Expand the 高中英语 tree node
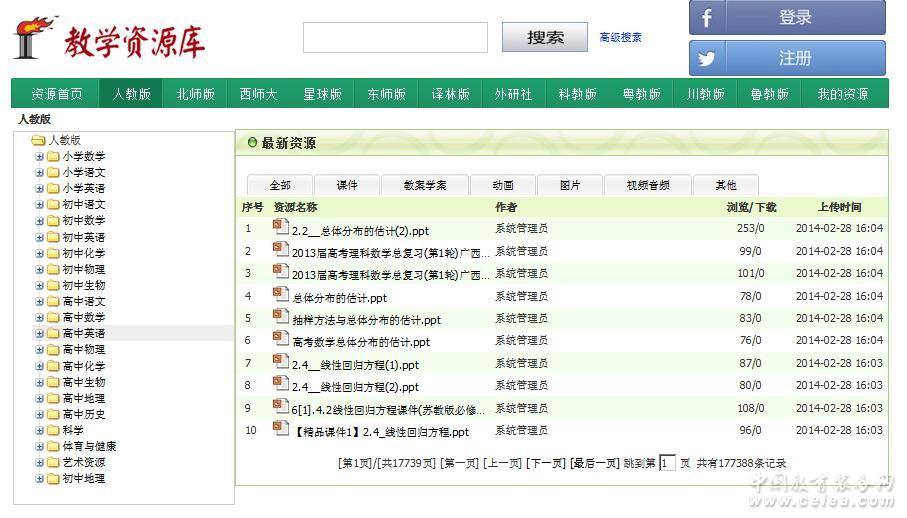Viewport: 907px width, 518px height. pos(40,333)
